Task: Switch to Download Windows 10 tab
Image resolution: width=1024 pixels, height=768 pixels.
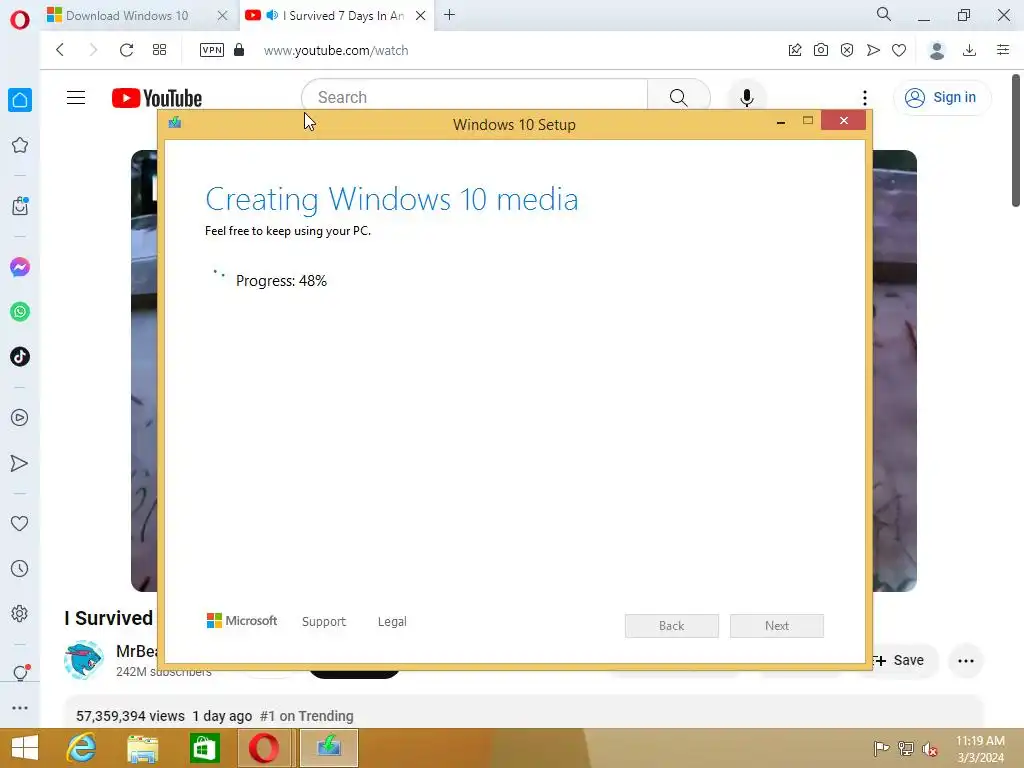Action: coord(127,16)
